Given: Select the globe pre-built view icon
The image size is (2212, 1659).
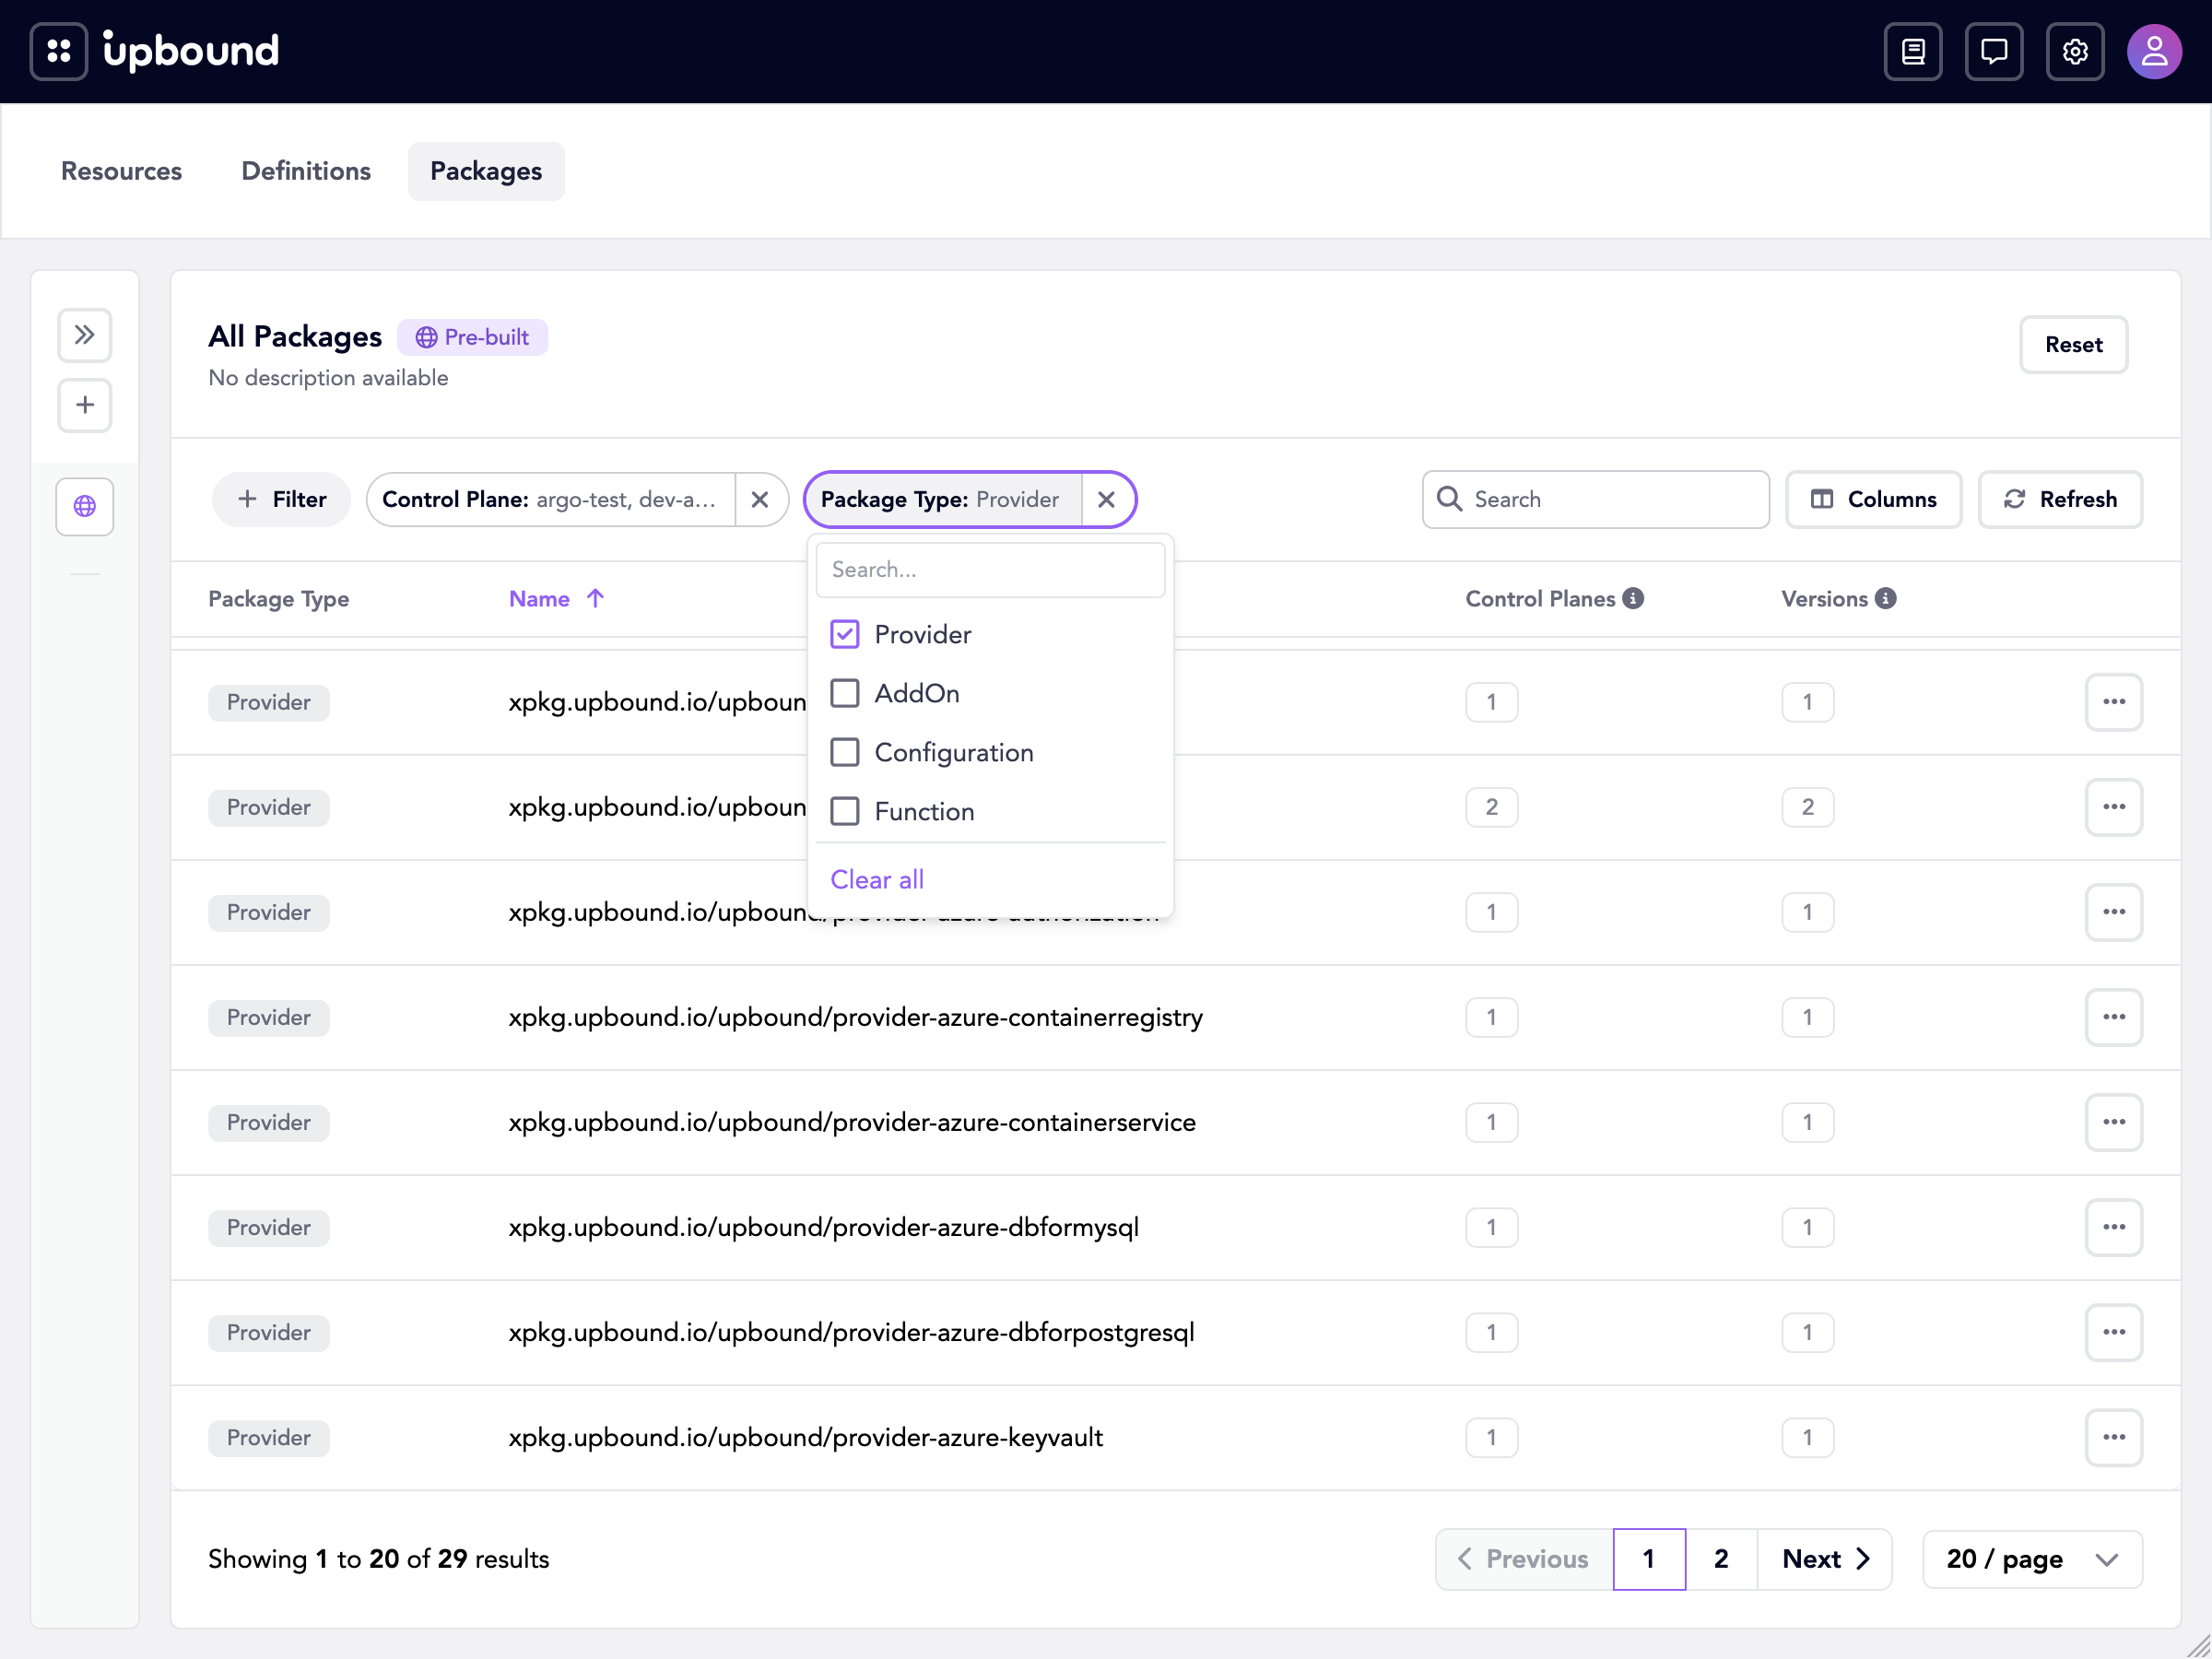Looking at the screenshot, I should tap(85, 506).
